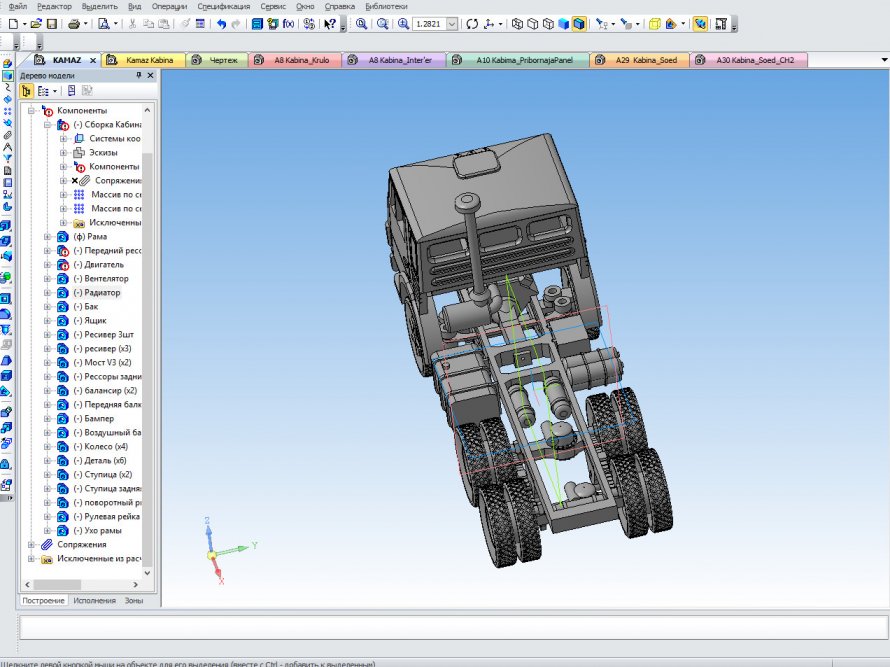The height and width of the screenshot is (667, 890).
Task: Open the New document dropdown arrow
Action: coord(24,24)
